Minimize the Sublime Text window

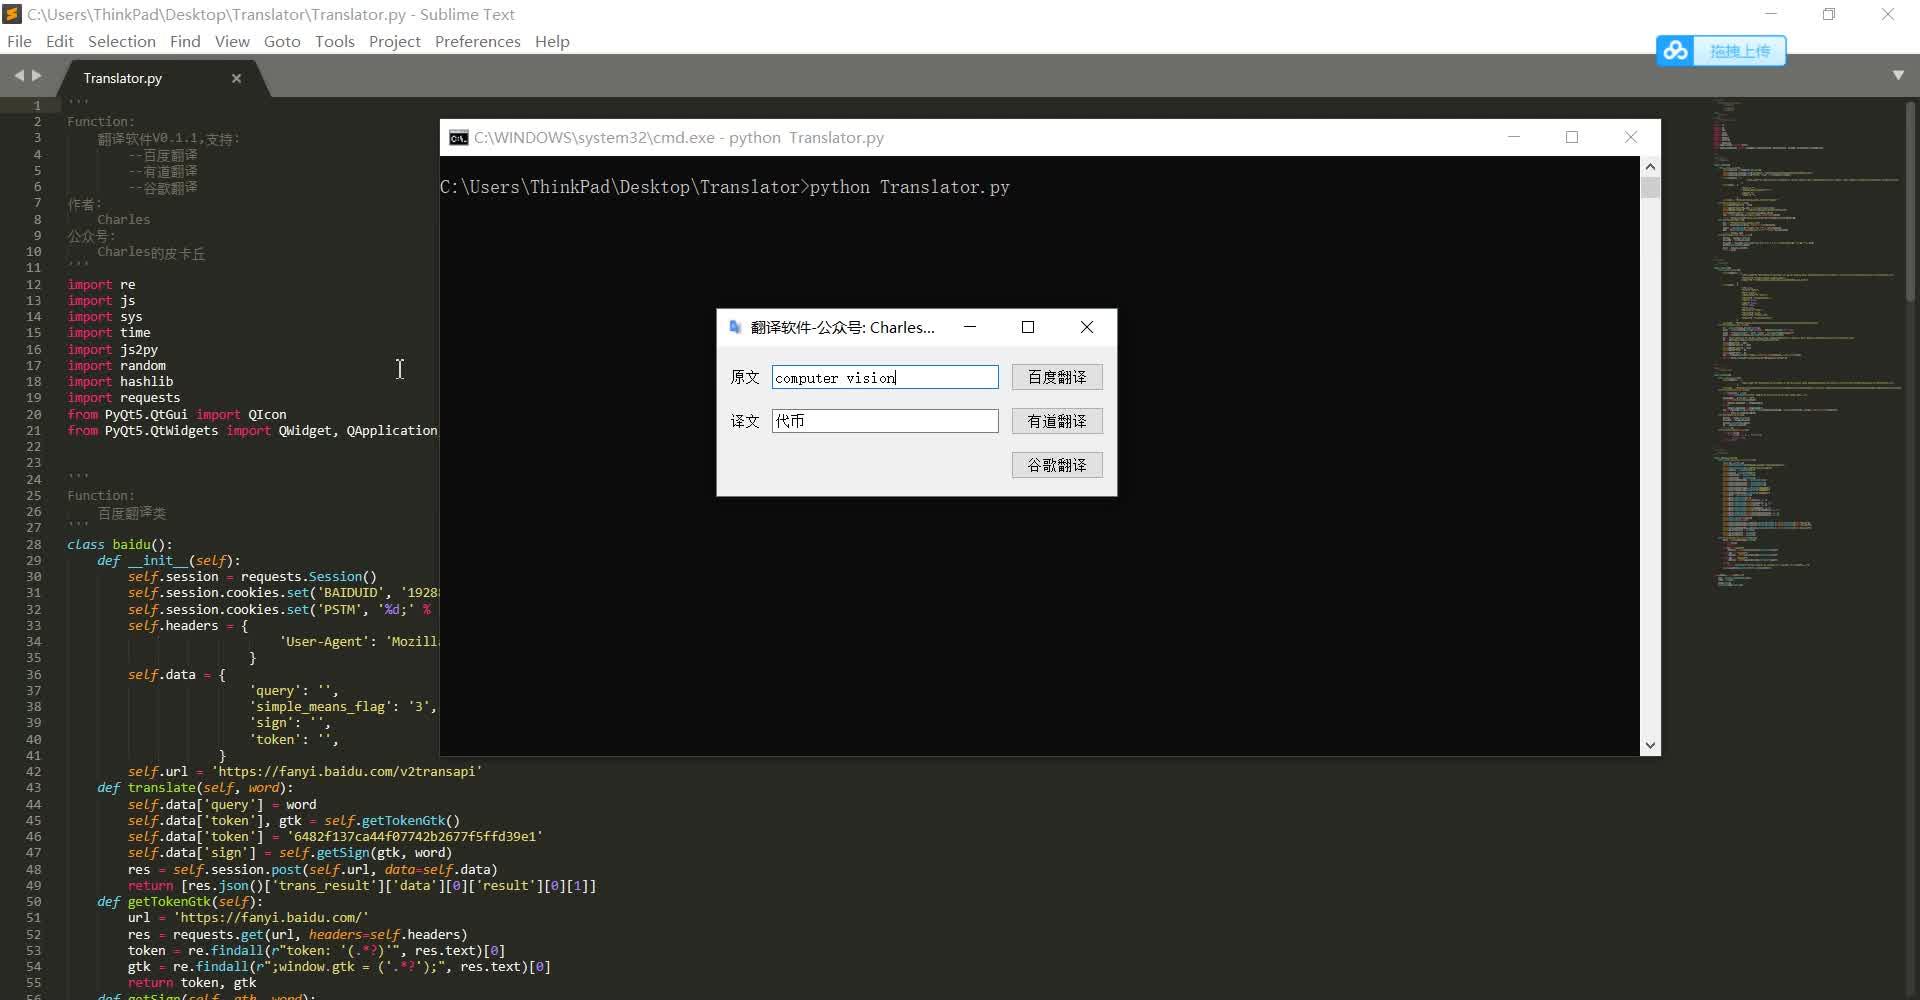click(x=1771, y=14)
